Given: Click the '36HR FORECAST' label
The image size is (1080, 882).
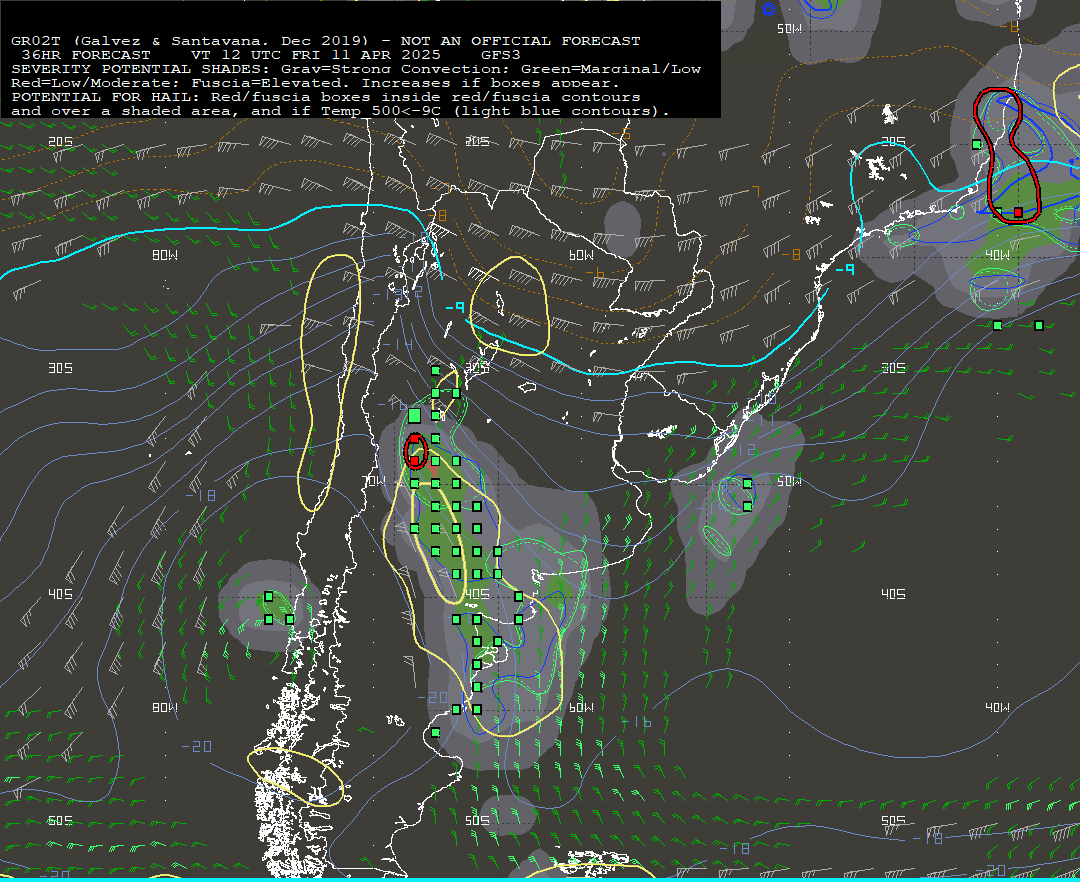Looking at the screenshot, I should coord(86,54).
